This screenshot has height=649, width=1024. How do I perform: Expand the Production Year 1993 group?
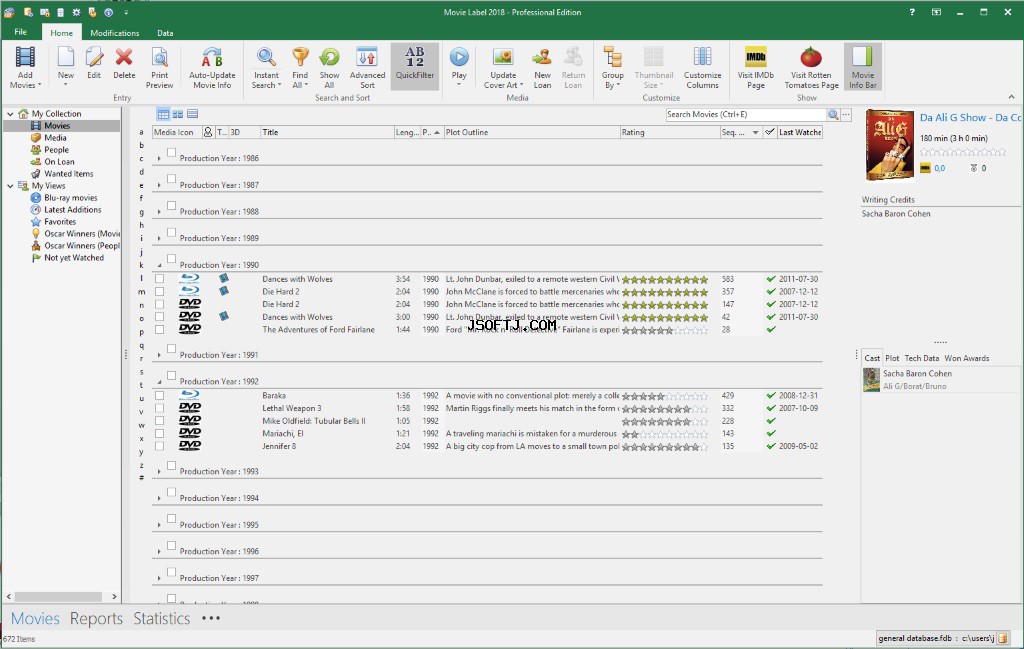tap(159, 472)
